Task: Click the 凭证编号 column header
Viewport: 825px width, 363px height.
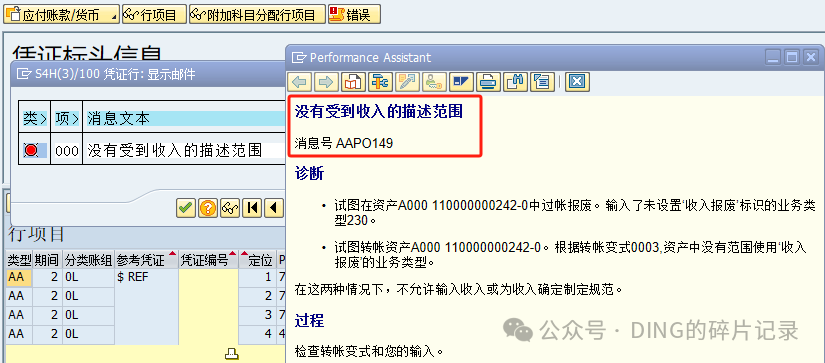Action: point(209,260)
